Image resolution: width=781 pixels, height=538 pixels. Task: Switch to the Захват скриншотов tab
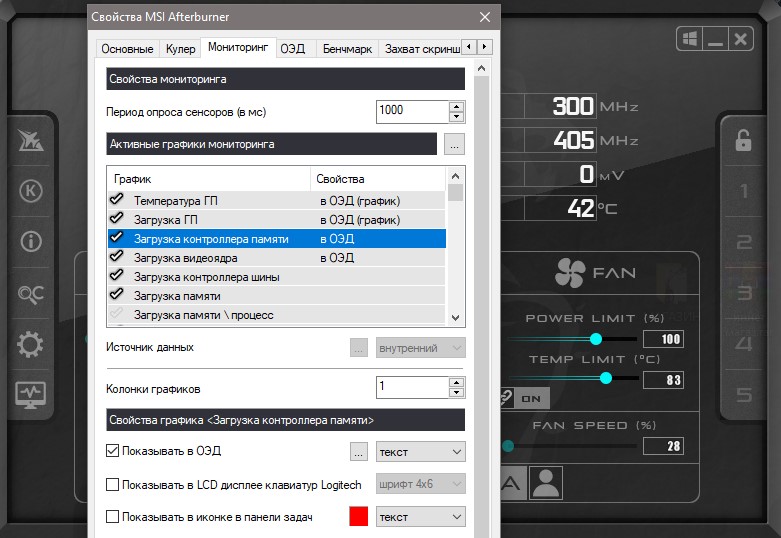point(422,49)
